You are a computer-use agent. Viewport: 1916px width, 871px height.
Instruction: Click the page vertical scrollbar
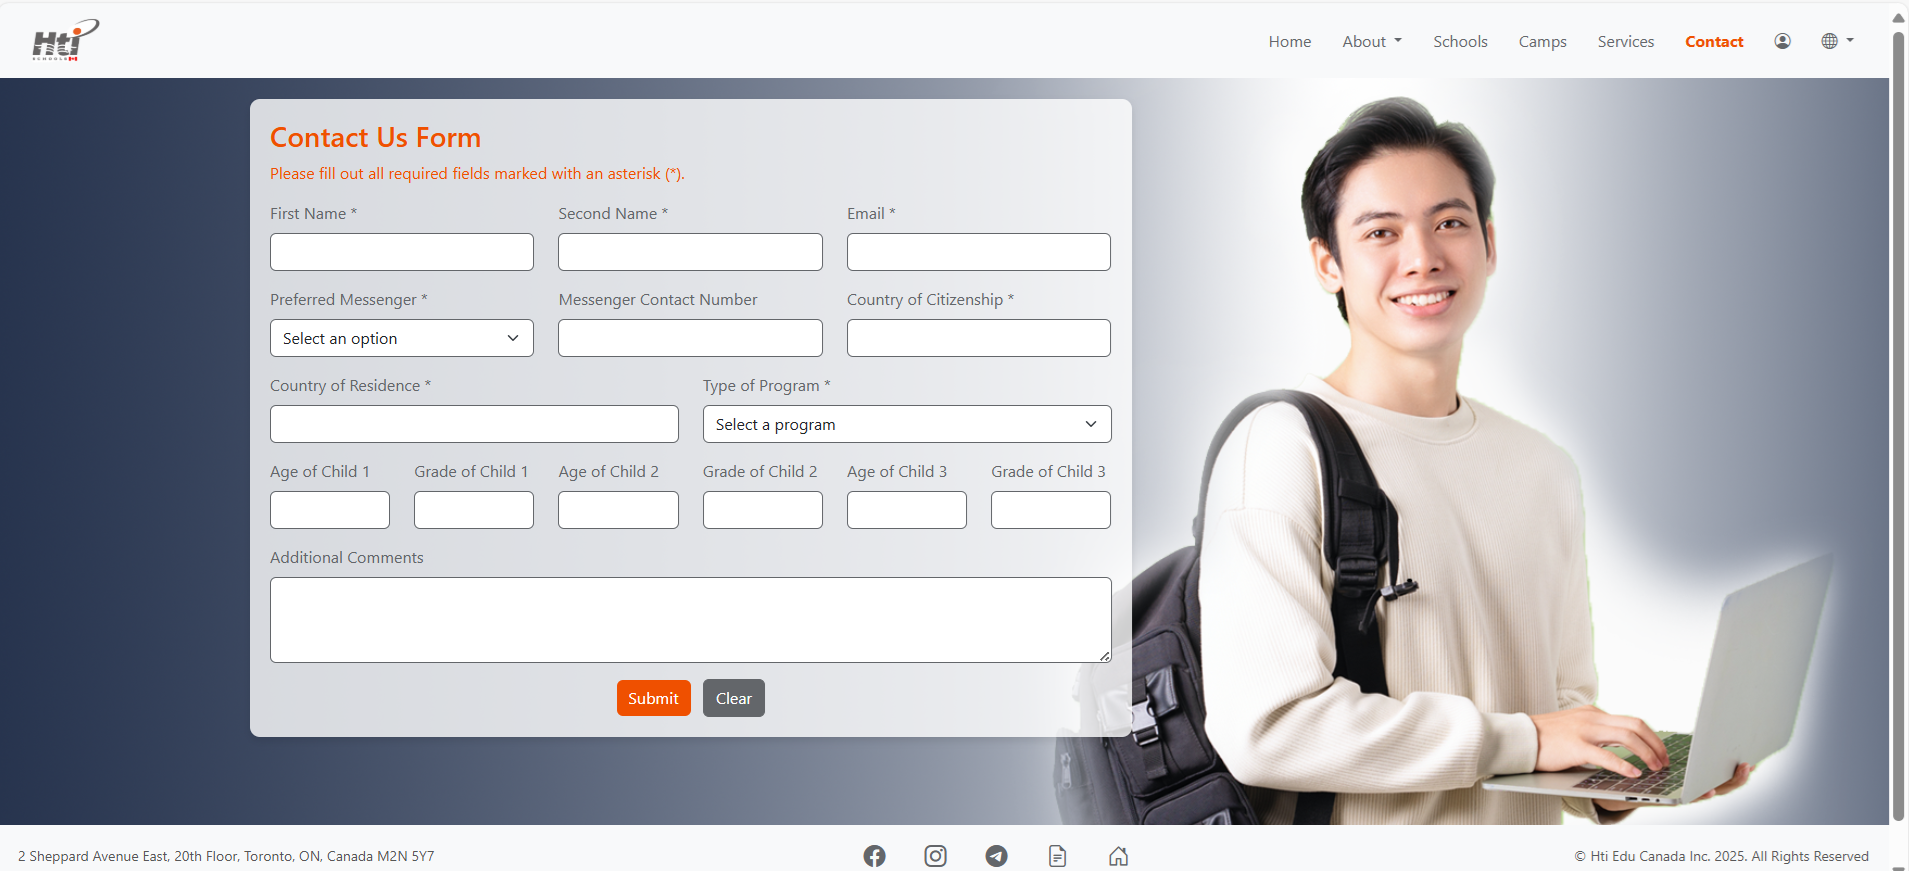(1898, 420)
